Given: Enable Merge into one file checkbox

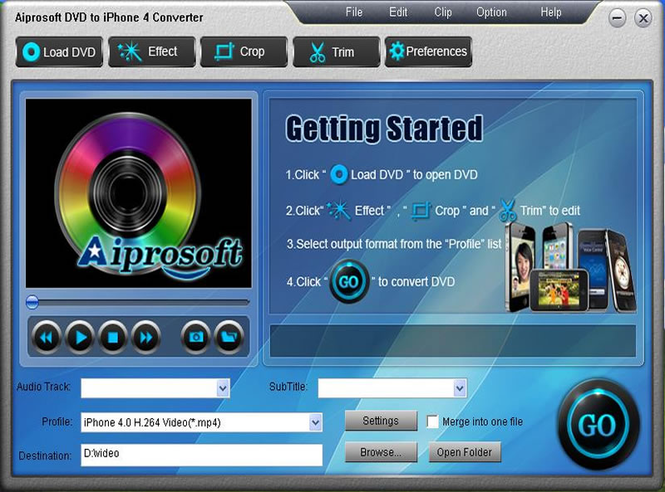Looking at the screenshot, I should (x=432, y=422).
